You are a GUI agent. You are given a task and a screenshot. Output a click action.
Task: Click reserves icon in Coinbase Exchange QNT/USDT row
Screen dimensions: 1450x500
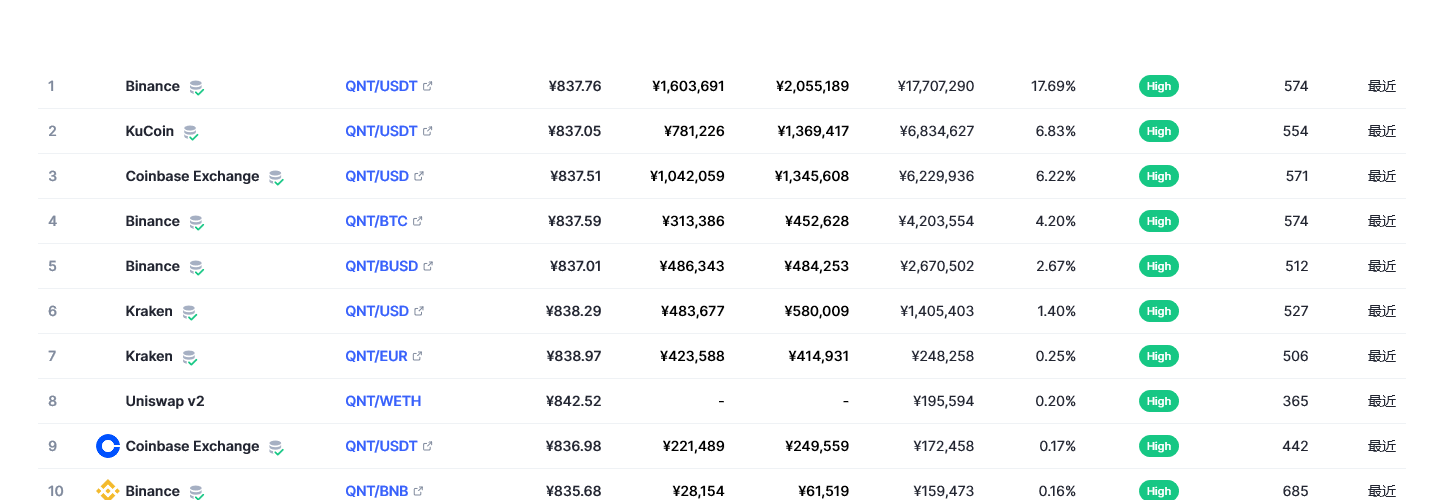tap(275, 447)
